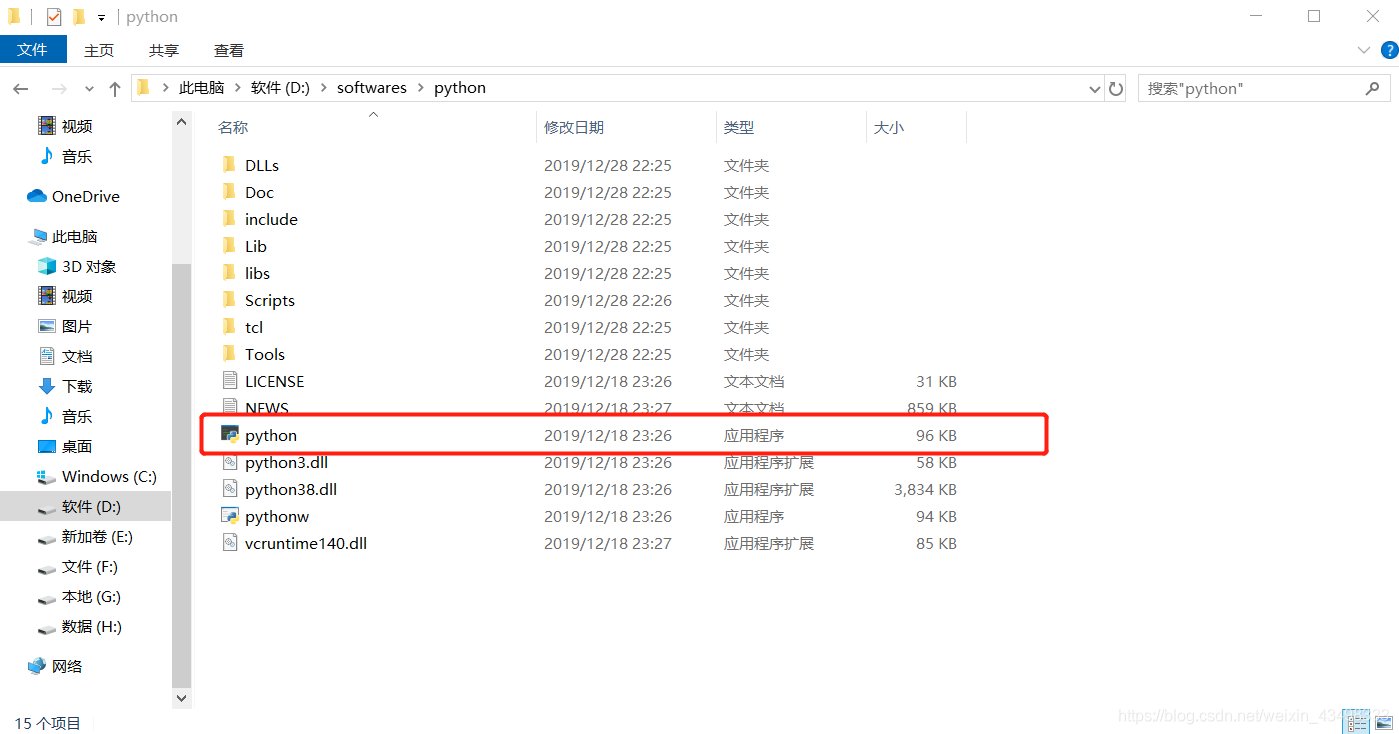Click navigation pane scrollbar up arrow

coord(181,121)
